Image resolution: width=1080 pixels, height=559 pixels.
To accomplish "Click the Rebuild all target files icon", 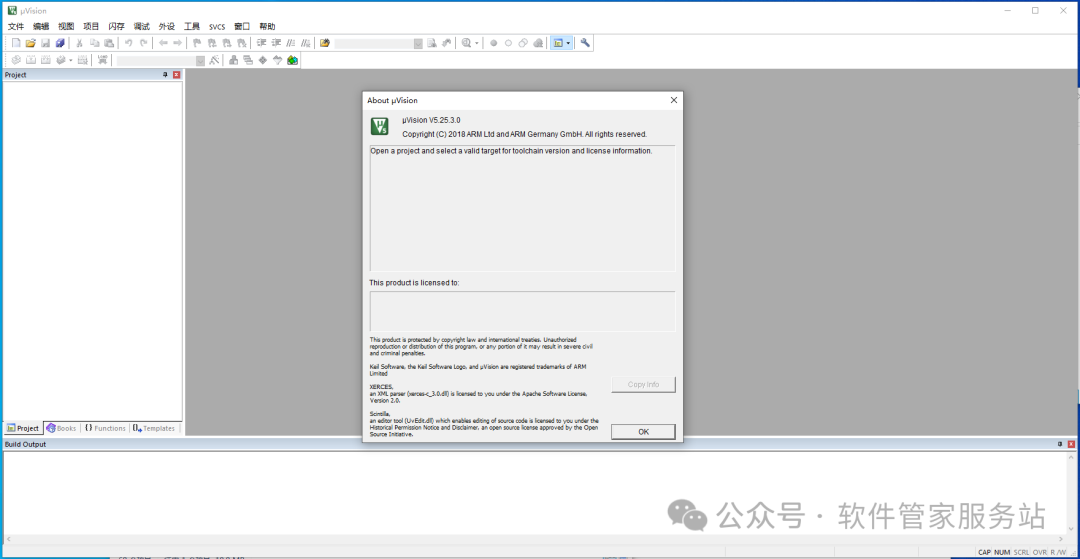I will (x=45, y=60).
